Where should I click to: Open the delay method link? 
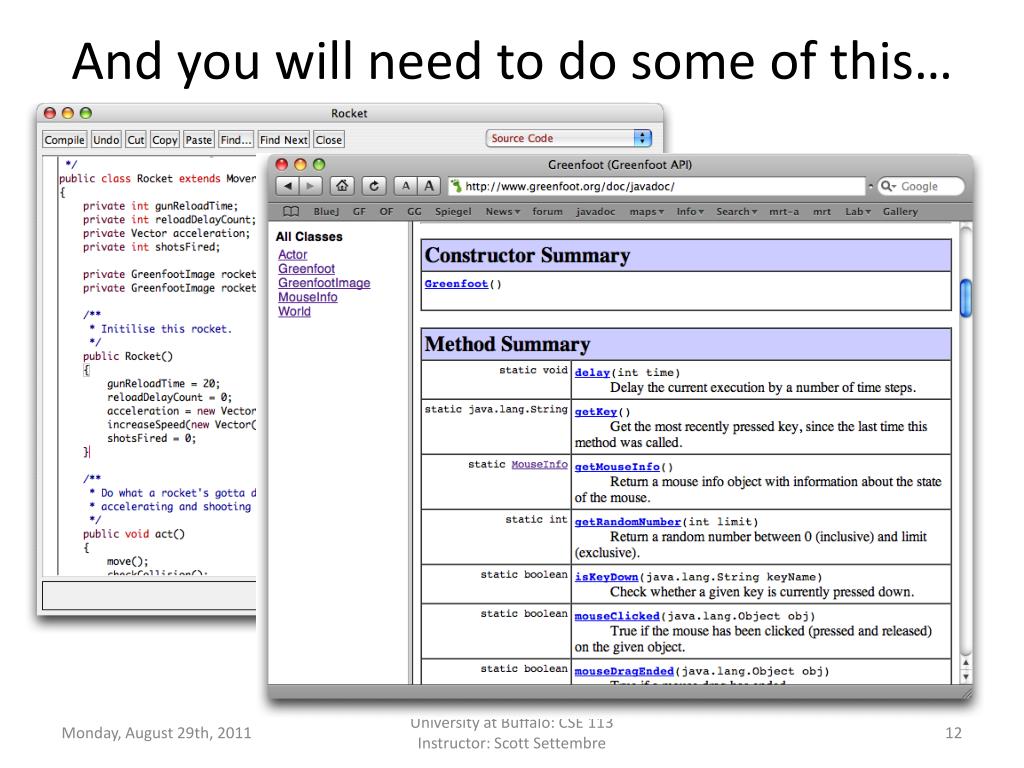click(x=592, y=373)
